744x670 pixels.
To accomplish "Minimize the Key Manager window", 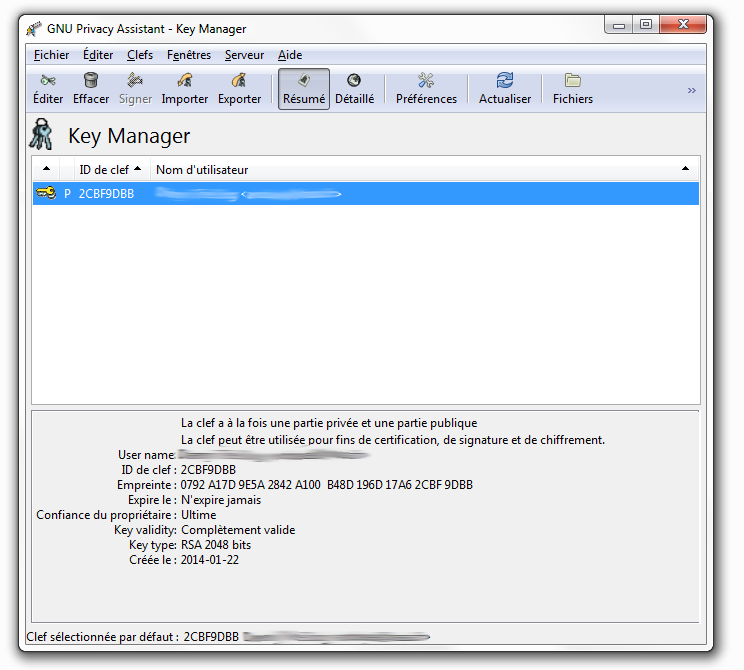I will click(619, 25).
